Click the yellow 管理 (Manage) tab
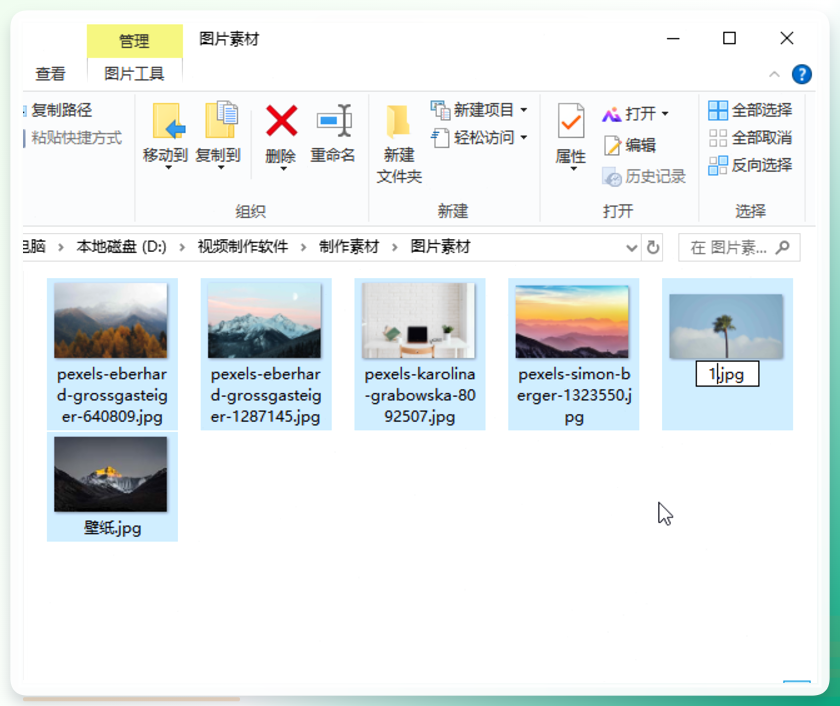 pyautogui.click(x=134, y=41)
